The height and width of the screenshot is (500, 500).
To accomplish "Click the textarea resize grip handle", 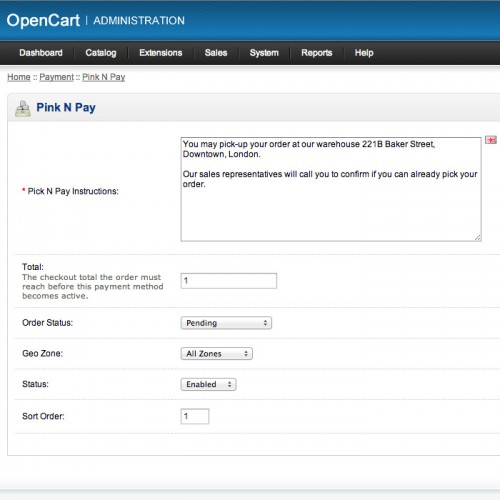I will click(478, 238).
